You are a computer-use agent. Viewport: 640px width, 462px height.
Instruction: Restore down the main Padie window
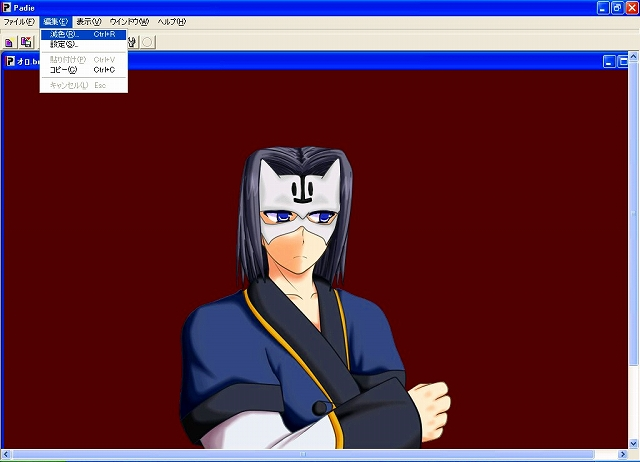coord(617,7)
